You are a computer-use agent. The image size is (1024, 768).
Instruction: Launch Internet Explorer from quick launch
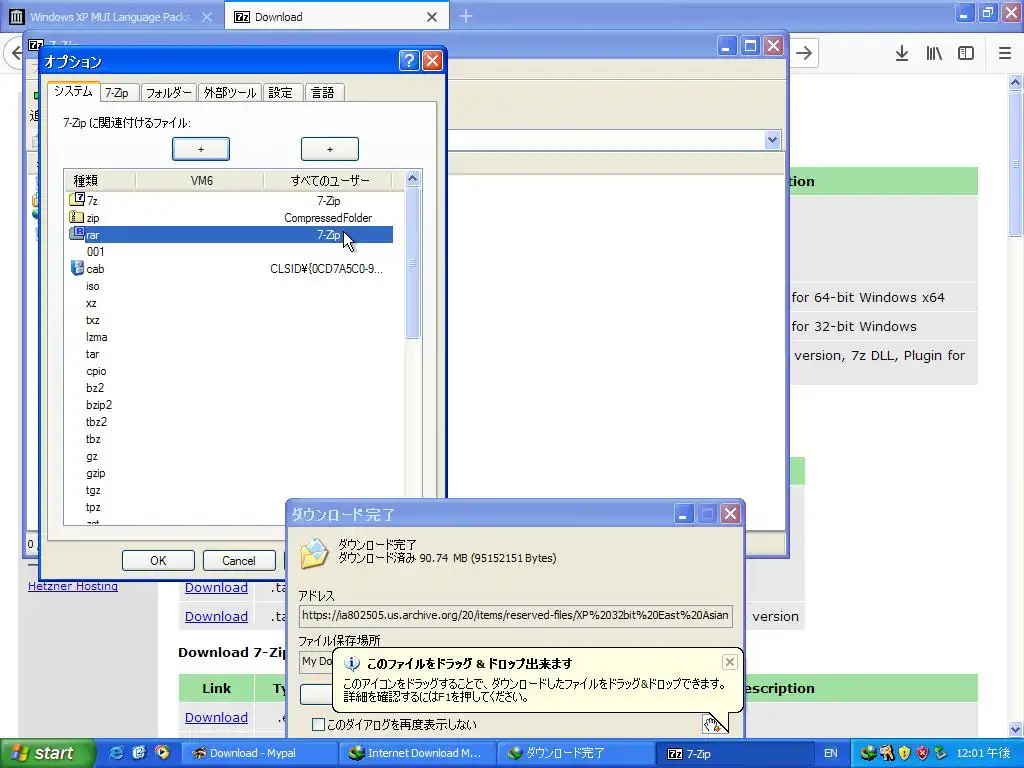pyautogui.click(x=116, y=753)
